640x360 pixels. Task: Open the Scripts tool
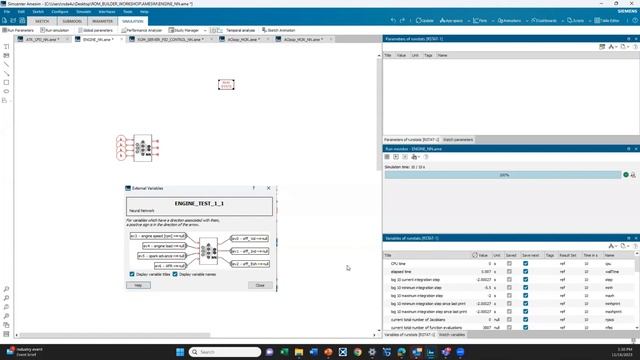576,20
